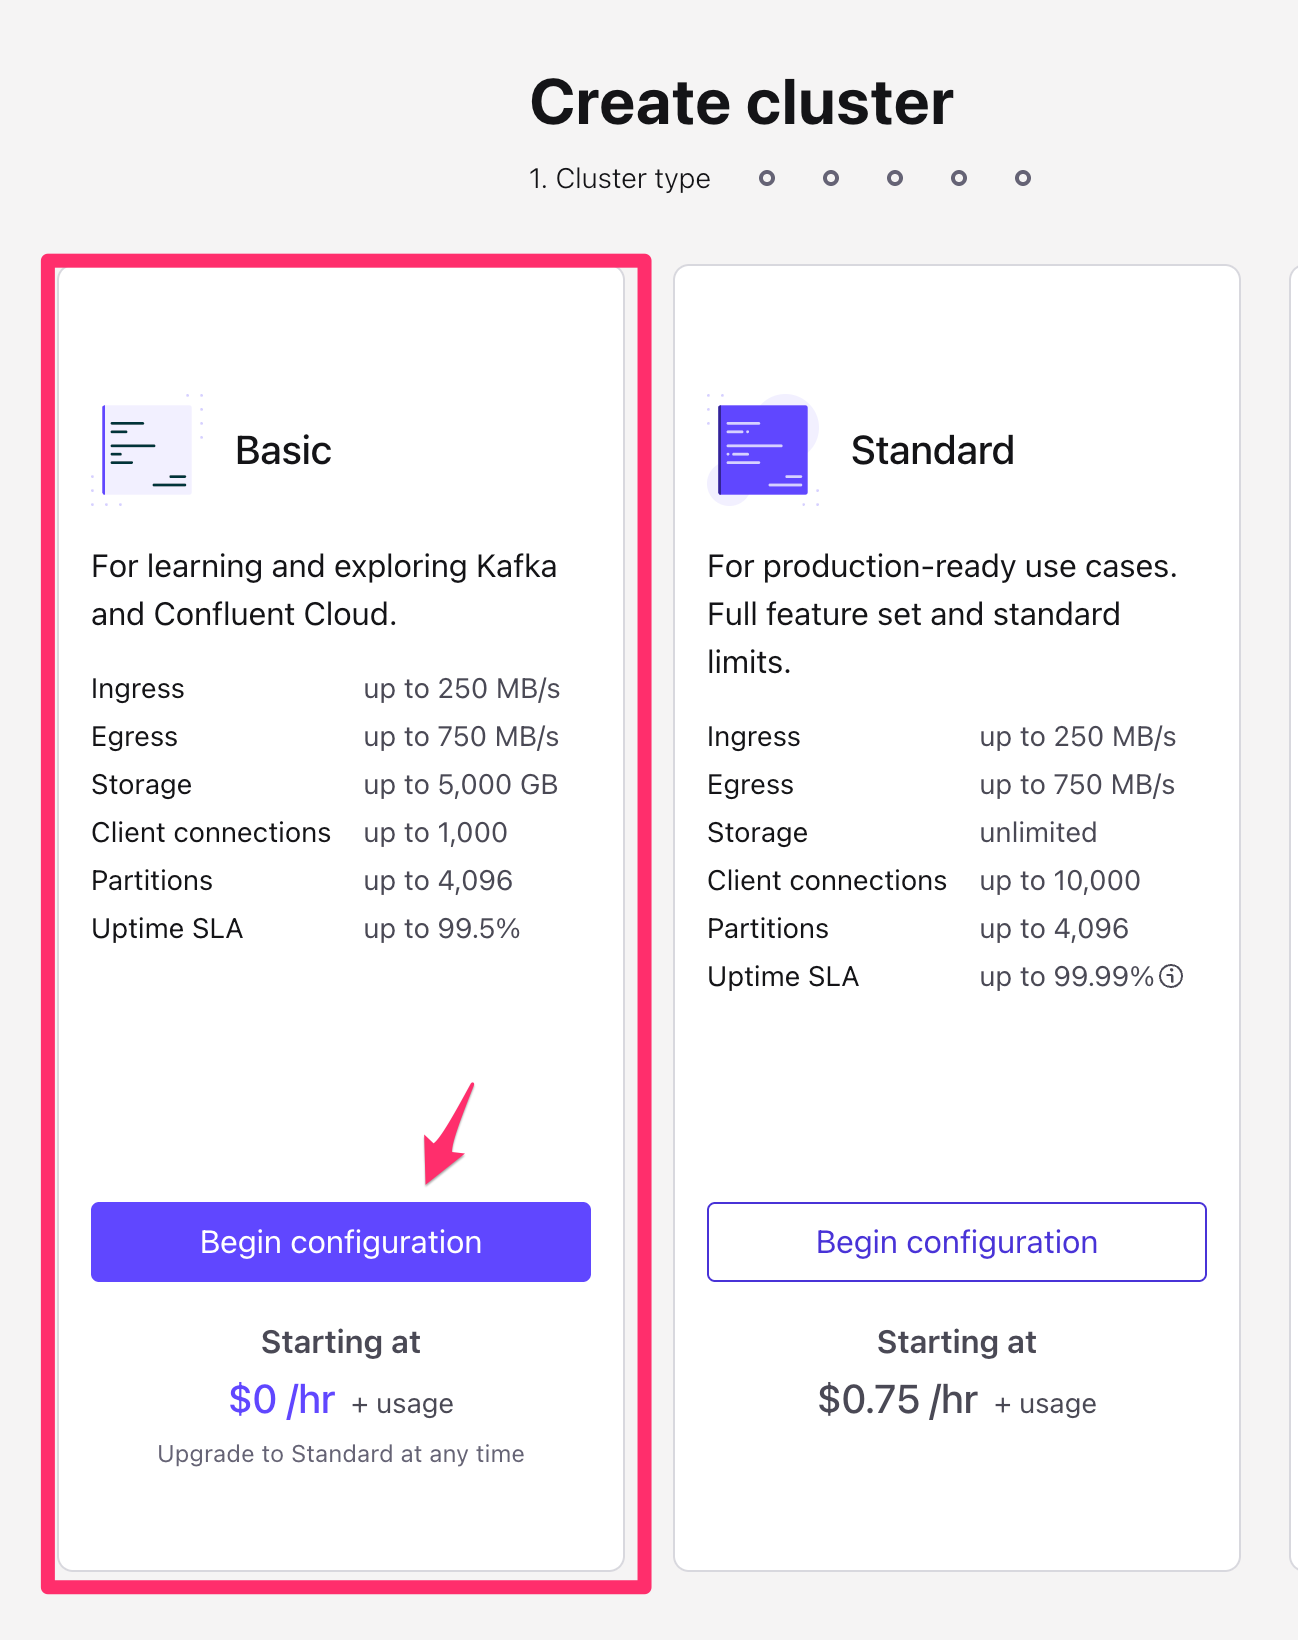Click 'Upgrade to Standard at any time' text
The height and width of the screenshot is (1640, 1298).
[x=341, y=1454]
